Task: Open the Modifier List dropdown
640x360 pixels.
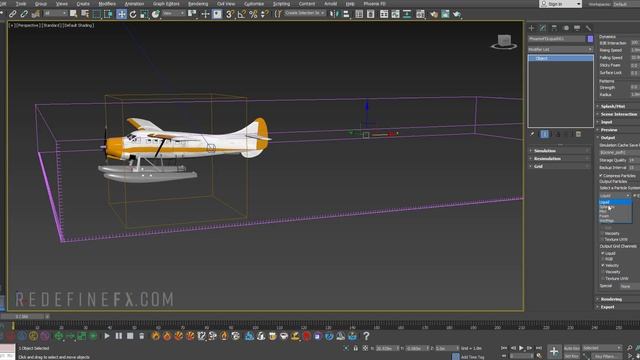Action: click(x=560, y=49)
